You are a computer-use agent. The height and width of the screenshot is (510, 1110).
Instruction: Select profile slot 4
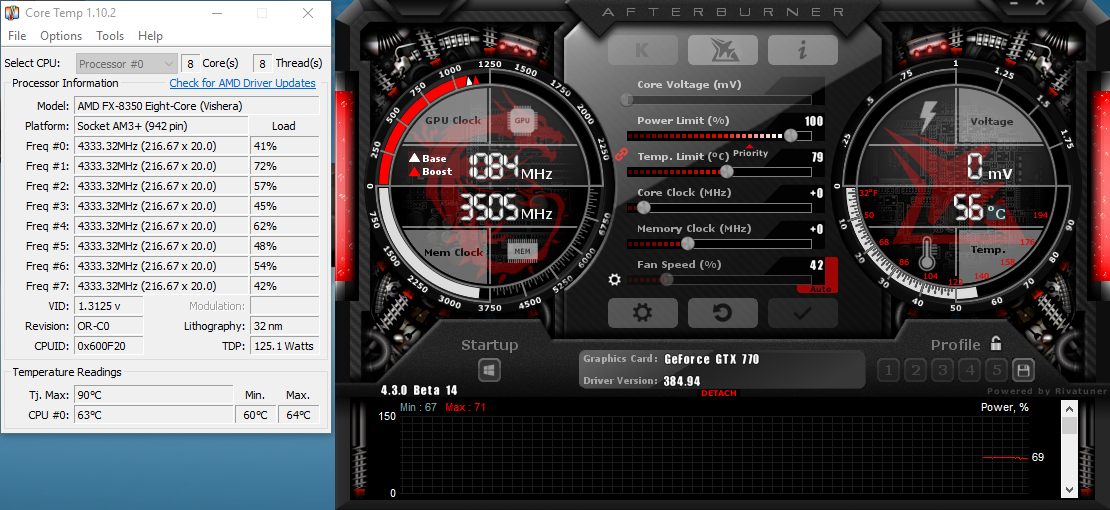click(x=970, y=370)
